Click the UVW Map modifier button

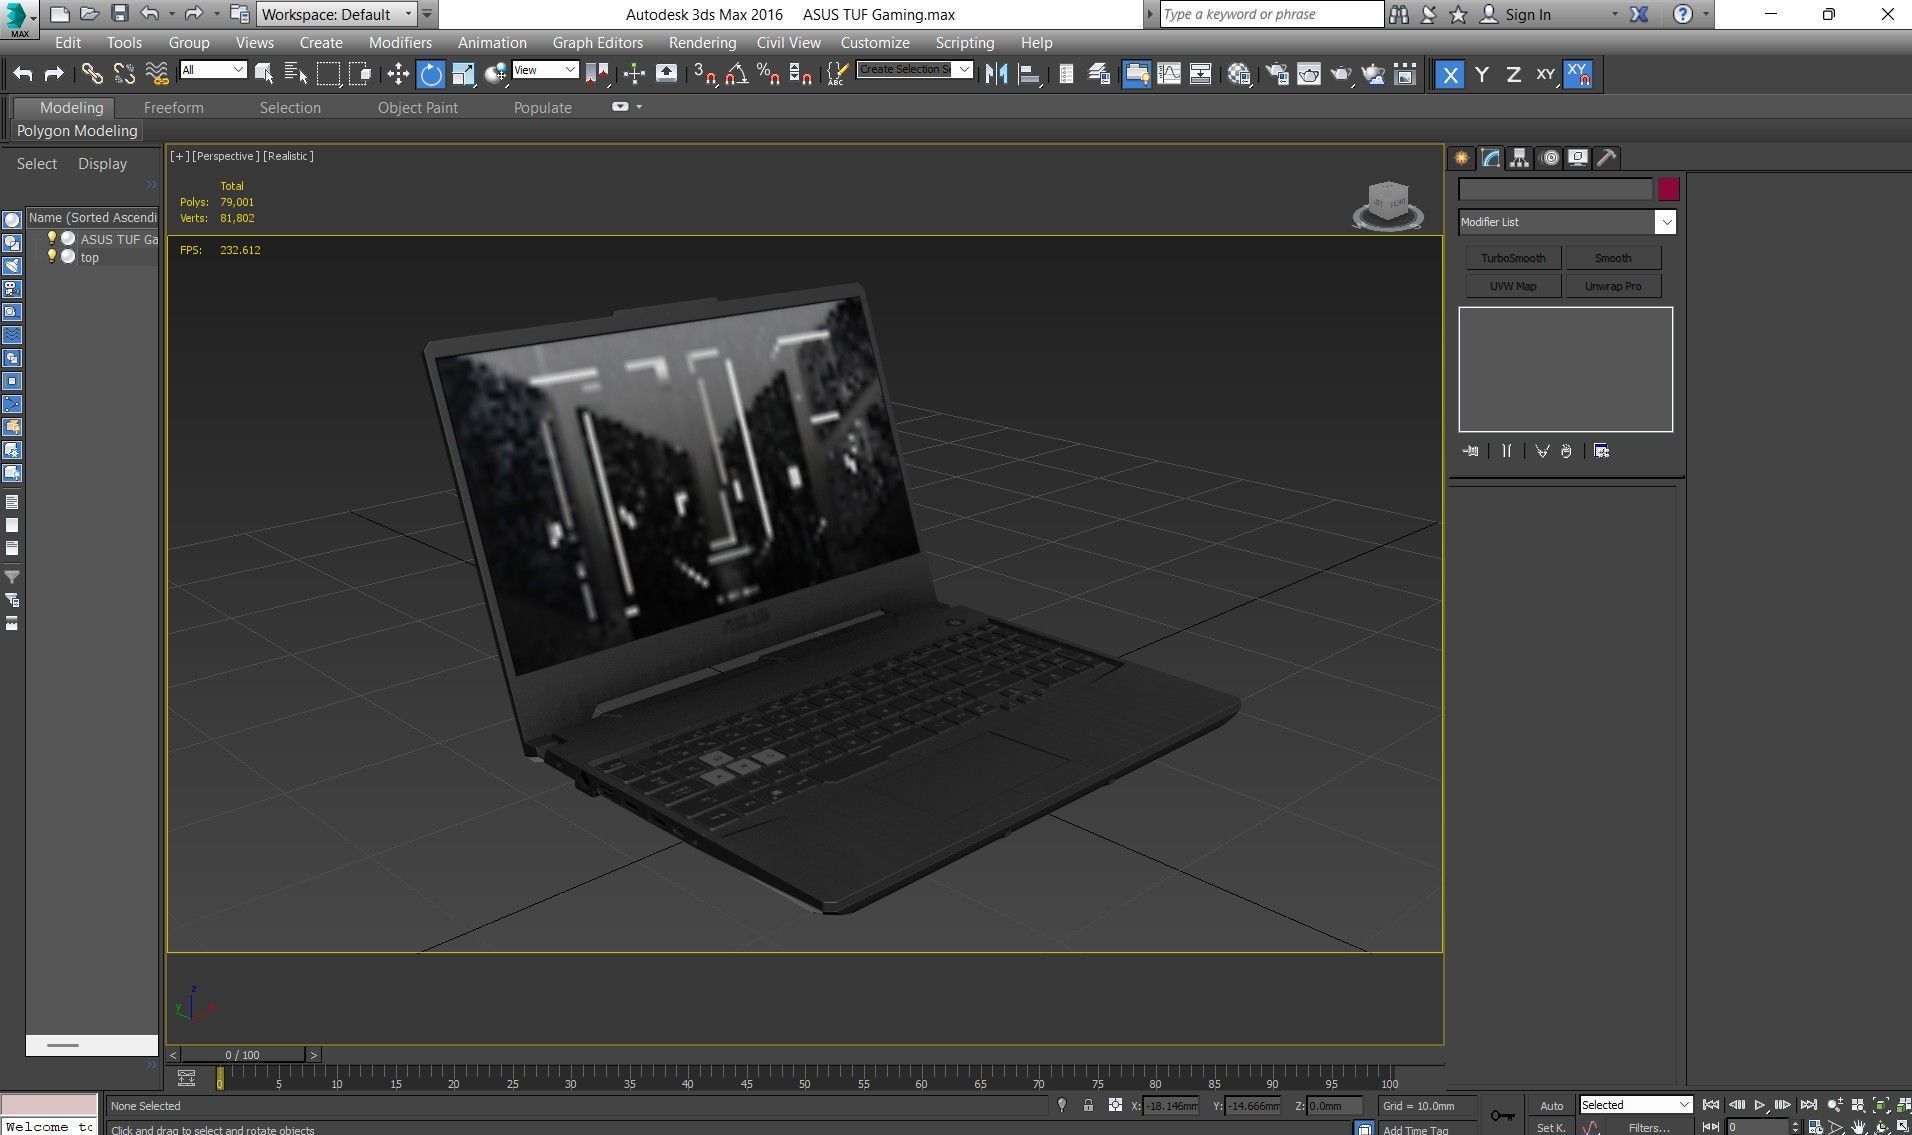coord(1513,286)
